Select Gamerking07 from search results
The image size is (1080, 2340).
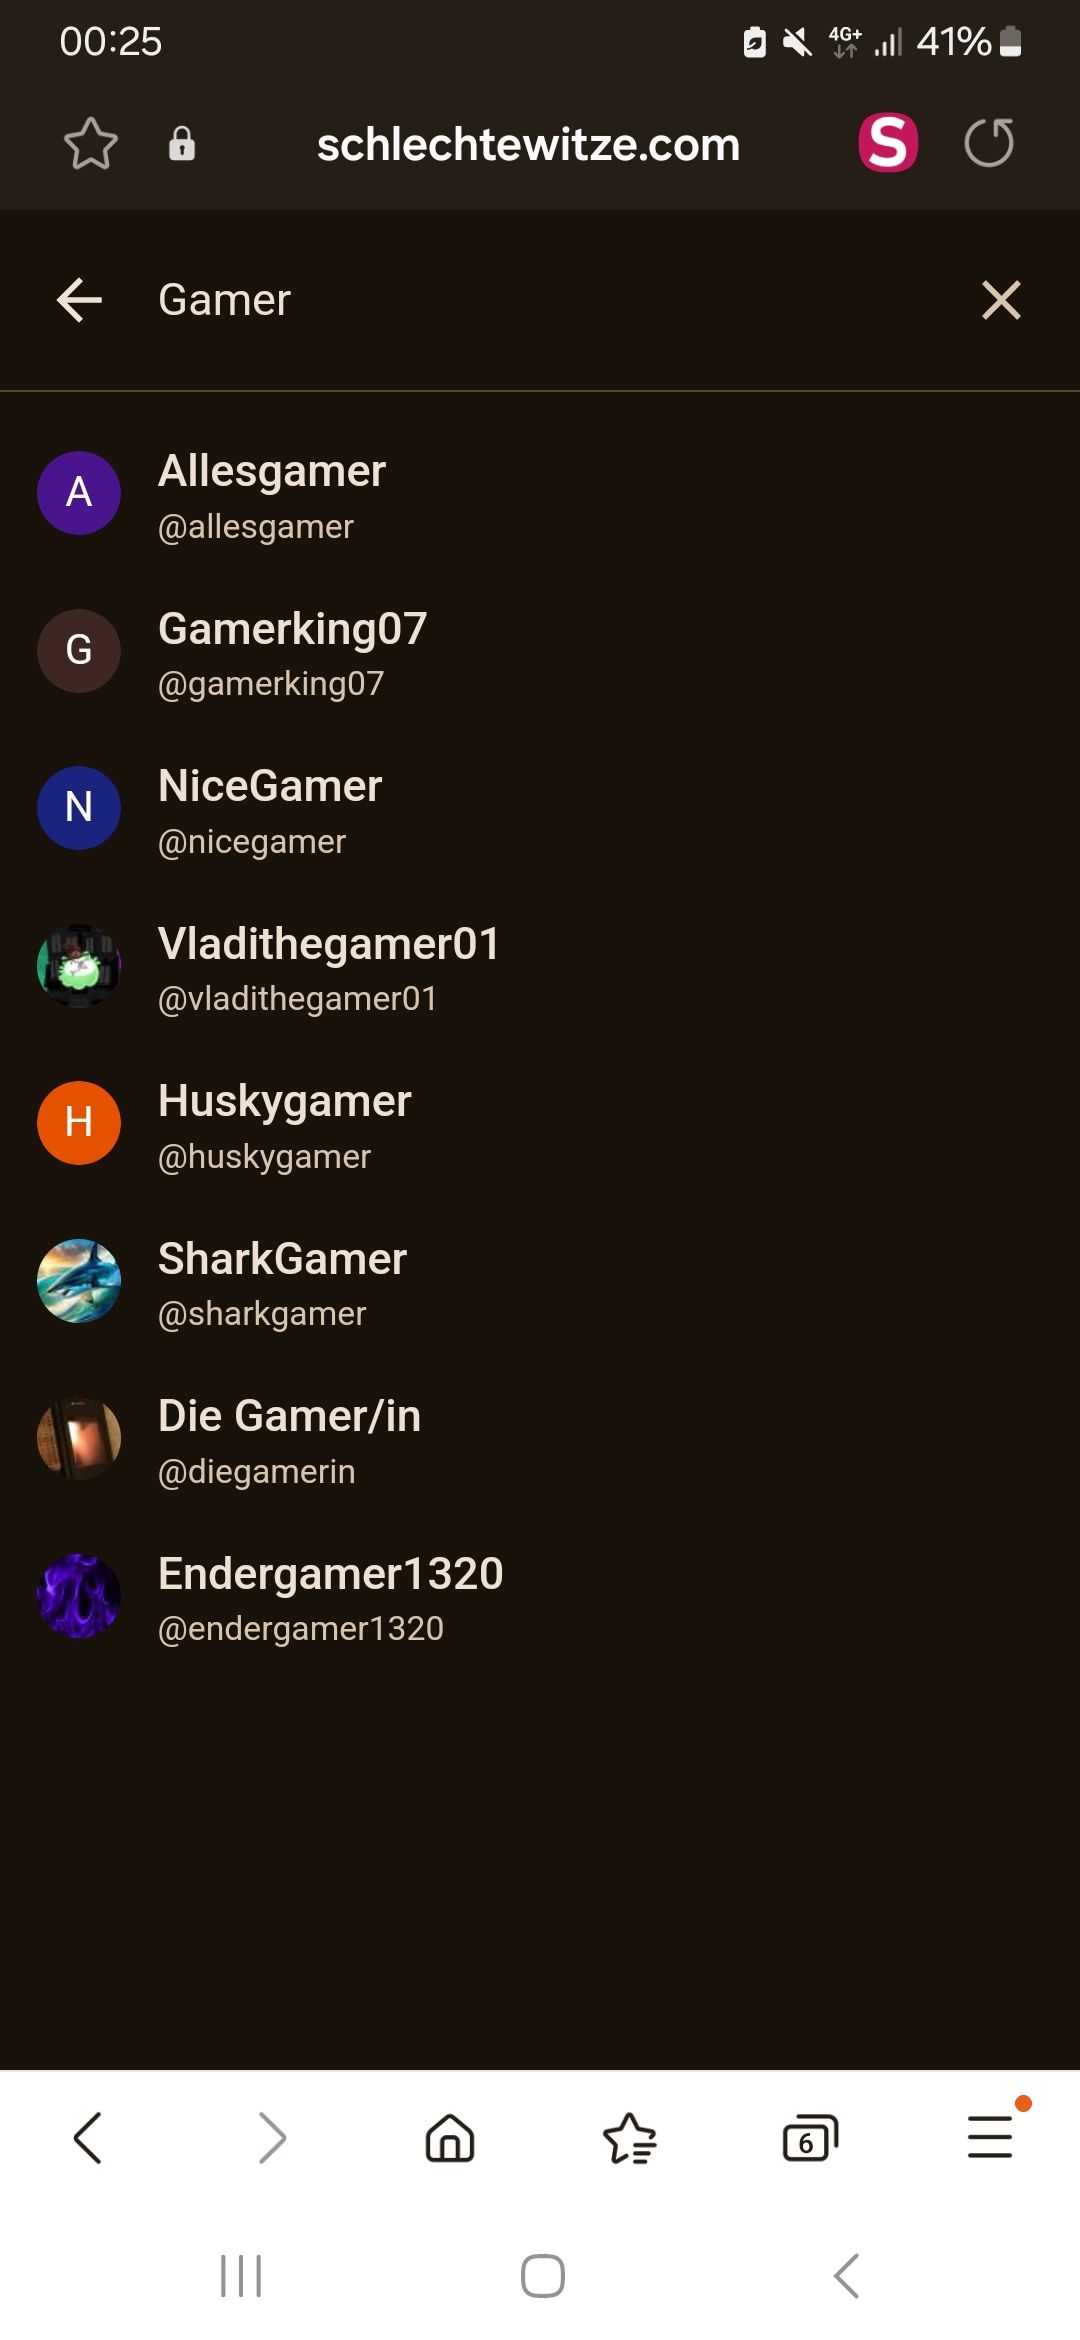point(540,651)
